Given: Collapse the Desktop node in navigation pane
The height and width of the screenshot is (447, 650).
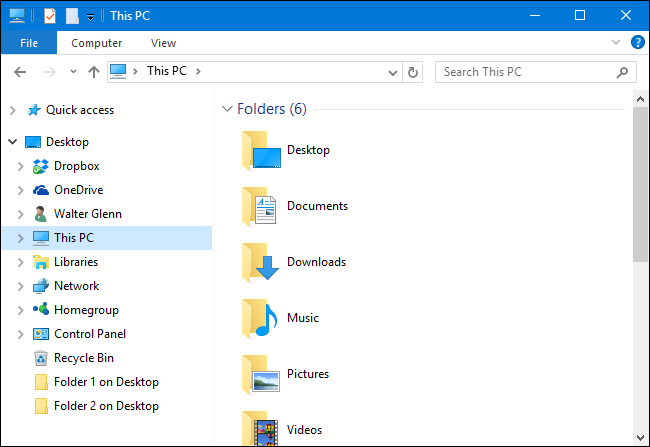Looking at the screenshot, I should point(13,142).
